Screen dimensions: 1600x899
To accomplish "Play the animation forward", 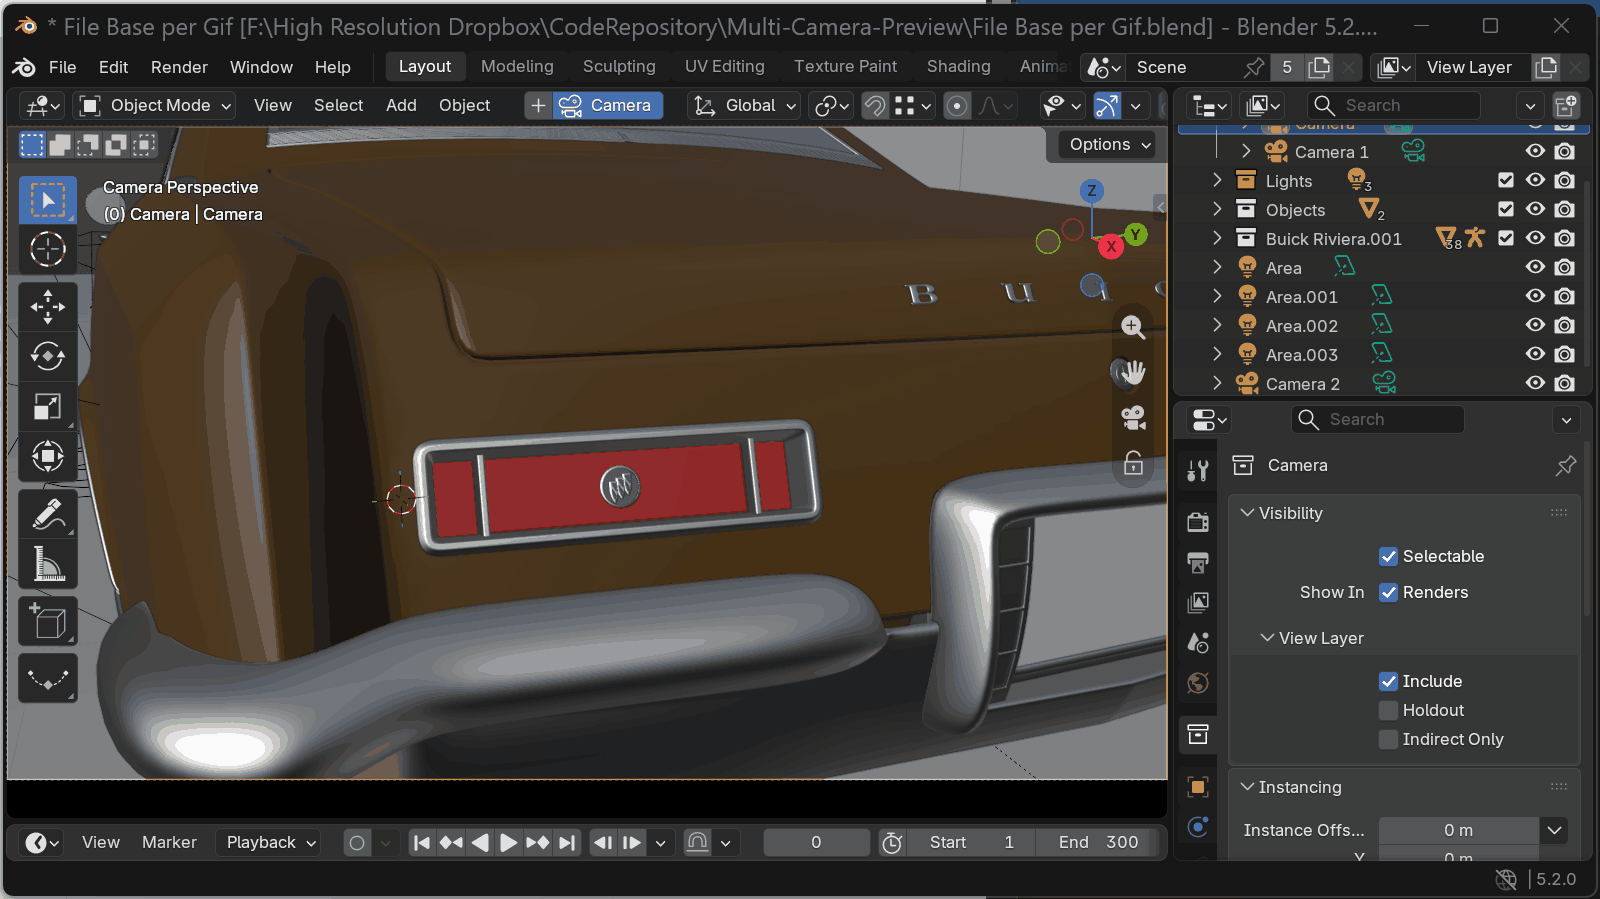I will (x=508, y=842).
